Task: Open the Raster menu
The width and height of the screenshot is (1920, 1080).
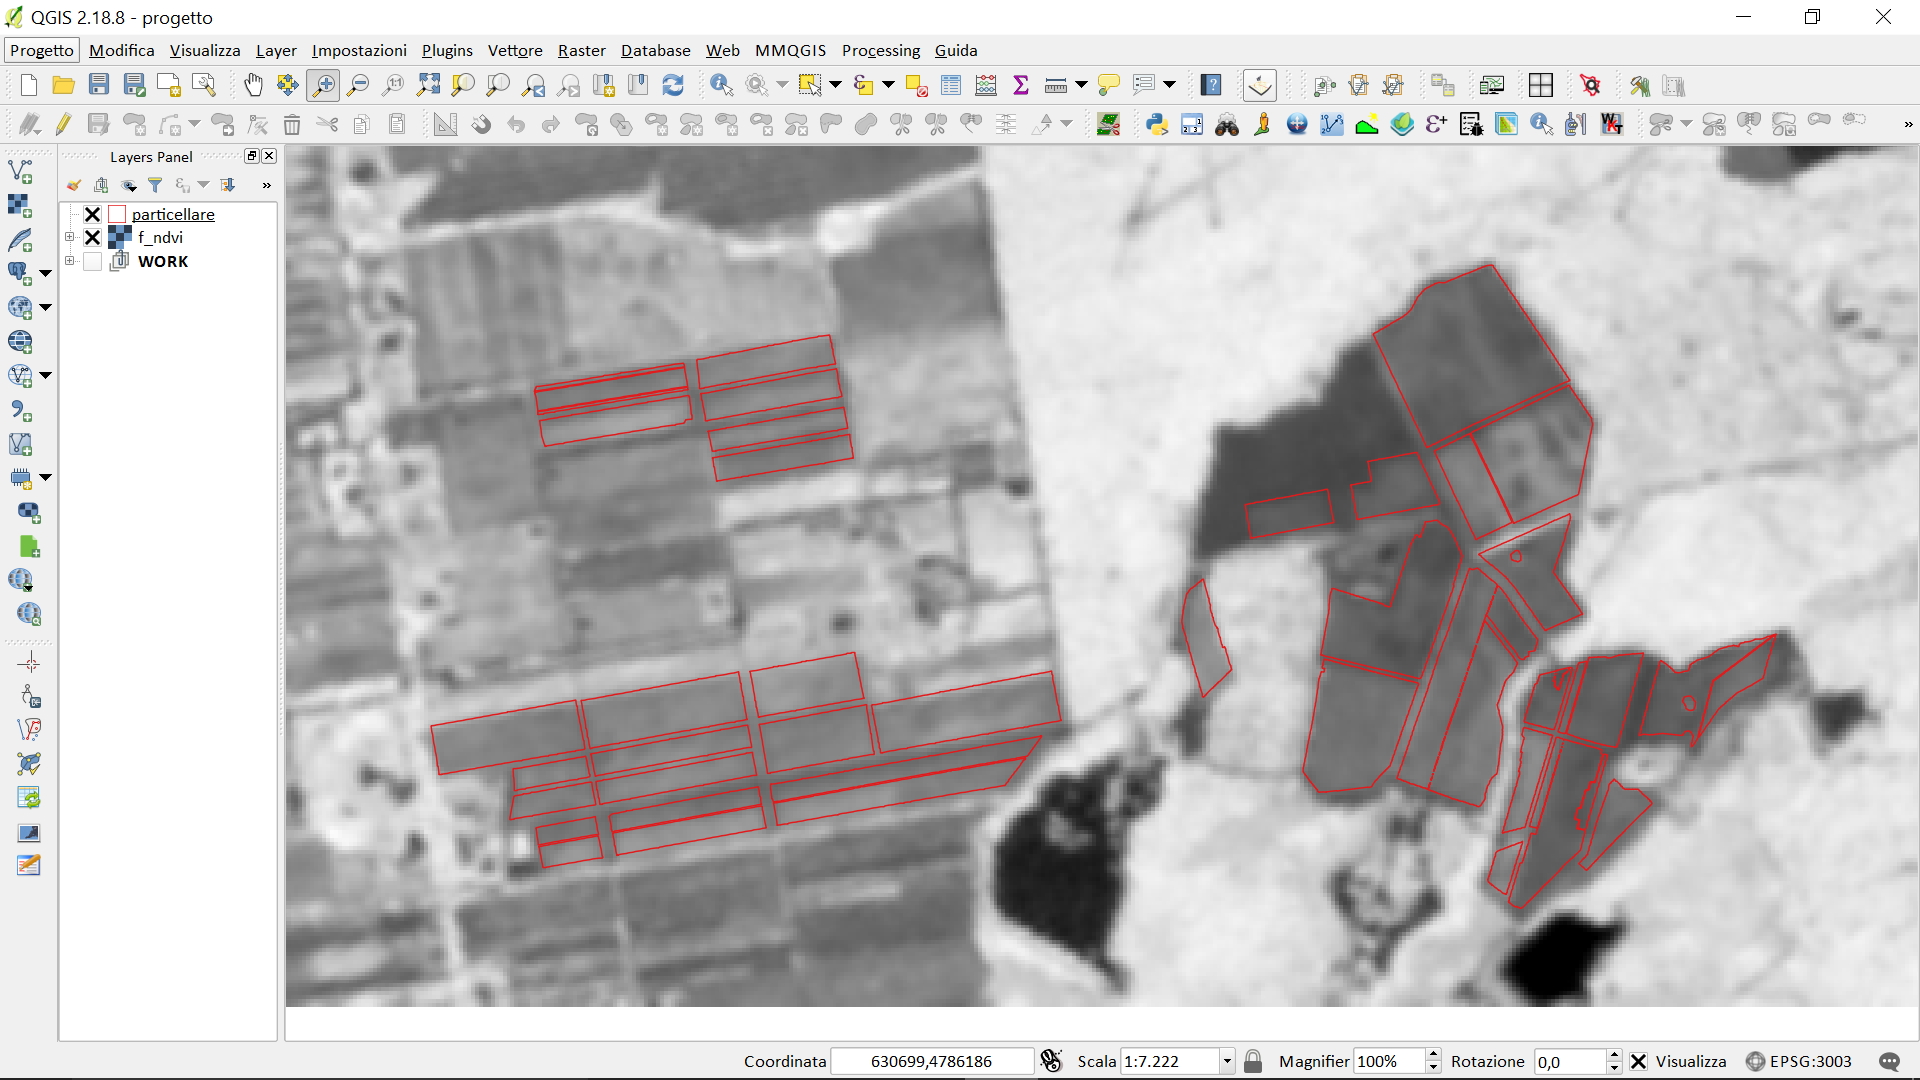Action: [x=581, y=50]
